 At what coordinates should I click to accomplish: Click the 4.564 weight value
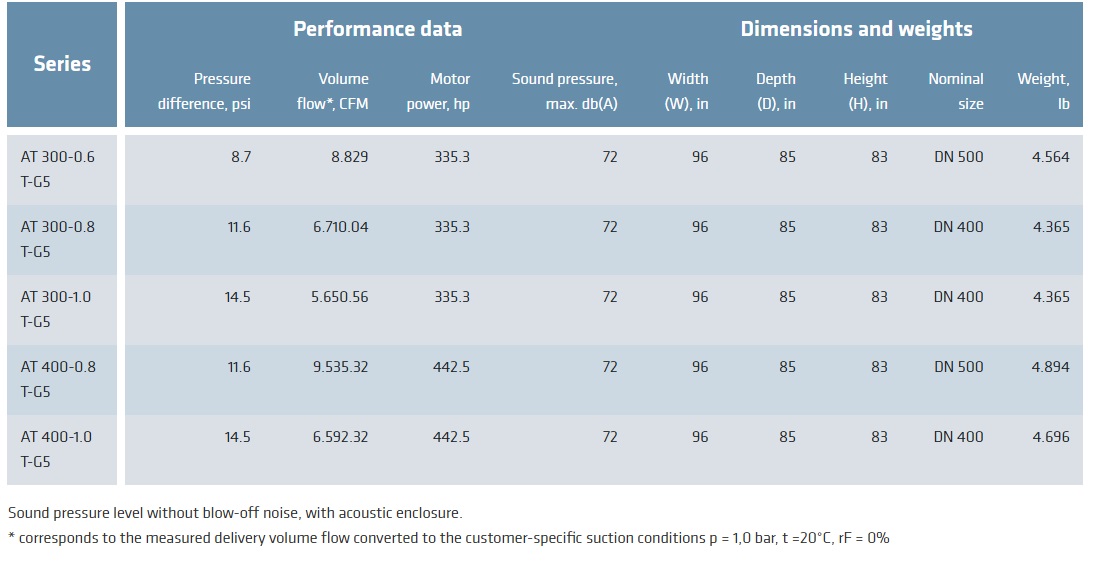[1050, 157]
